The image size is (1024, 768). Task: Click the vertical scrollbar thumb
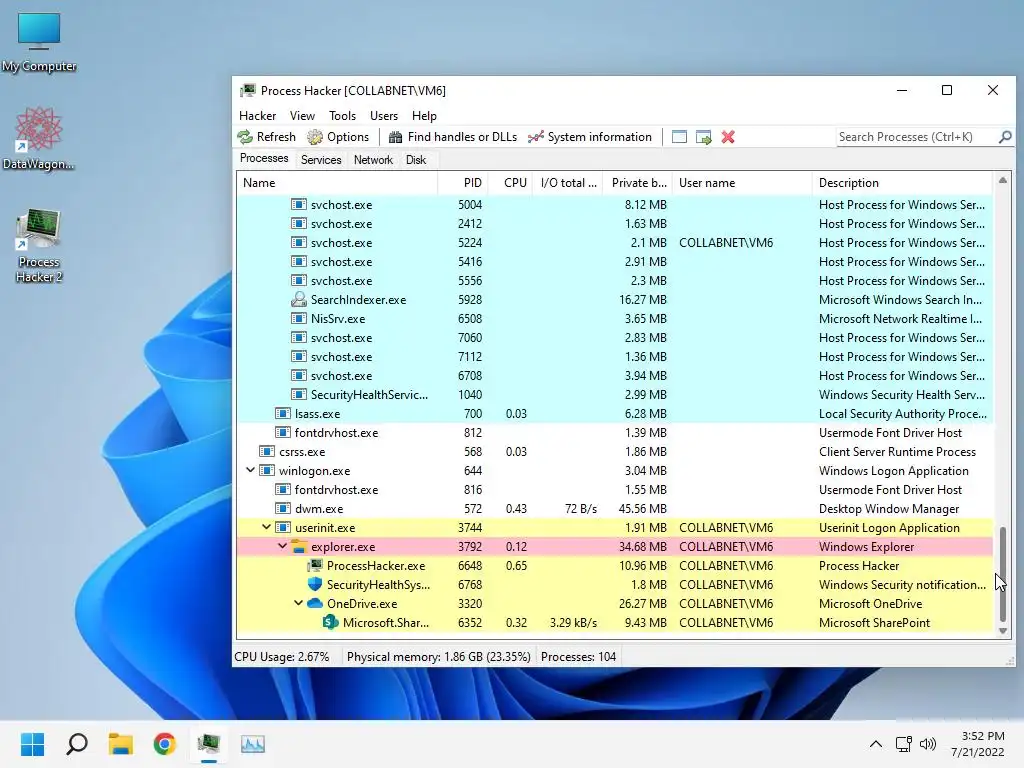point(1002,573)
